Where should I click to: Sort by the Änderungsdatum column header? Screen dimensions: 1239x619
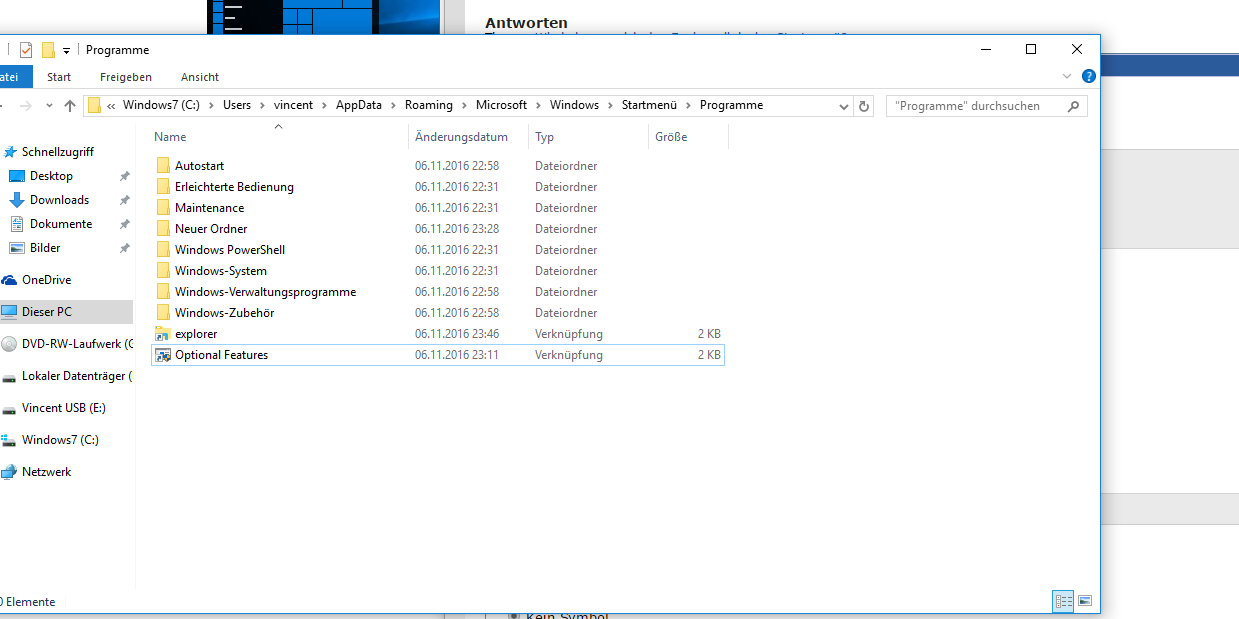pyautogui.click(x=468, y=137)
